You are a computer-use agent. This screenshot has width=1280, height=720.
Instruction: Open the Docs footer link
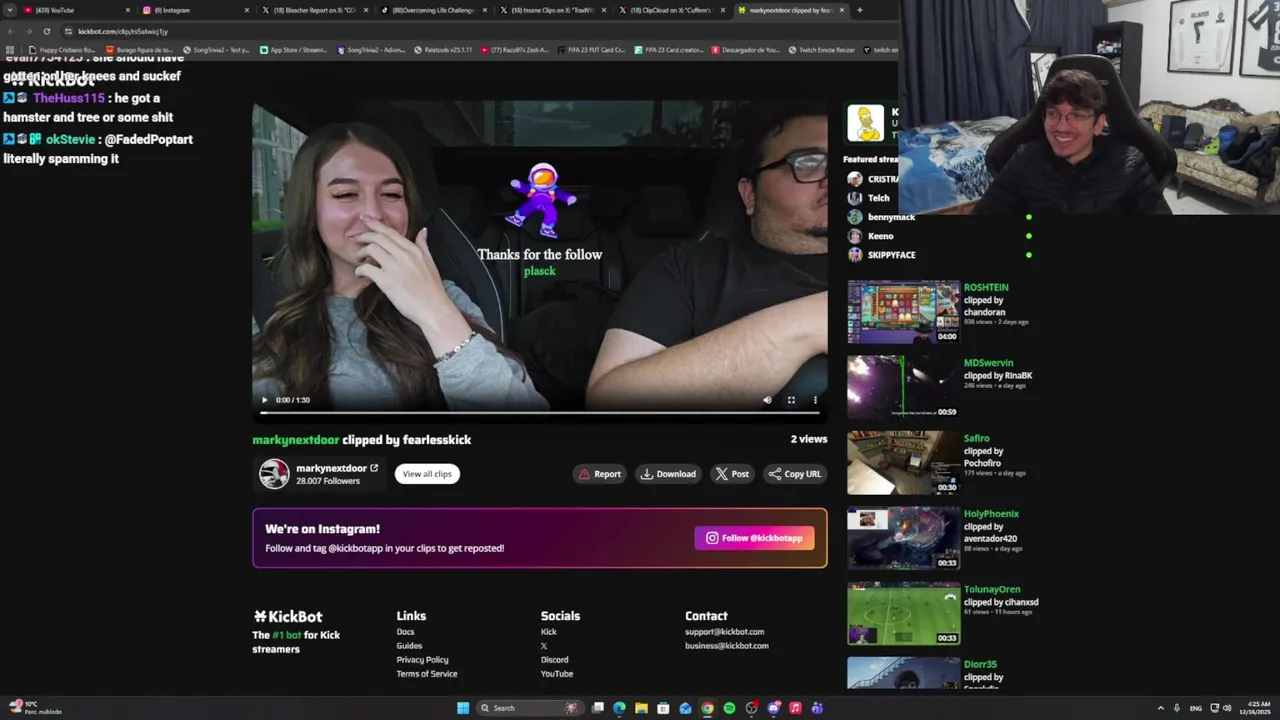pyautogui.click(x=405, y=632)
